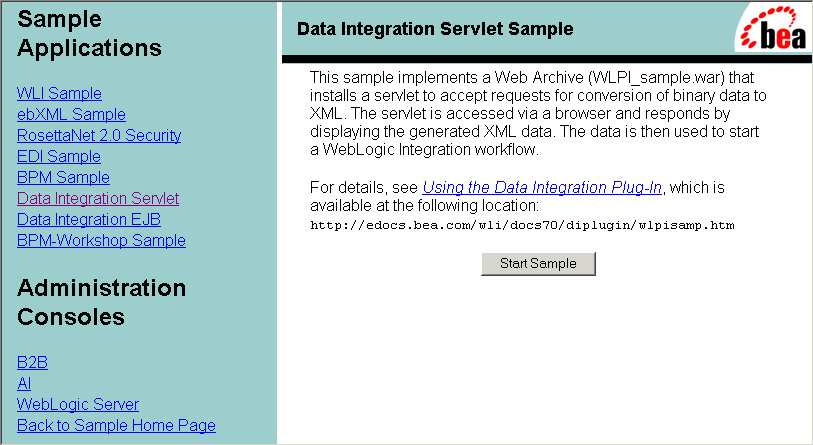Open the WLI Sample link
This screenshot has height=445, width=813.
click(59, 93)
